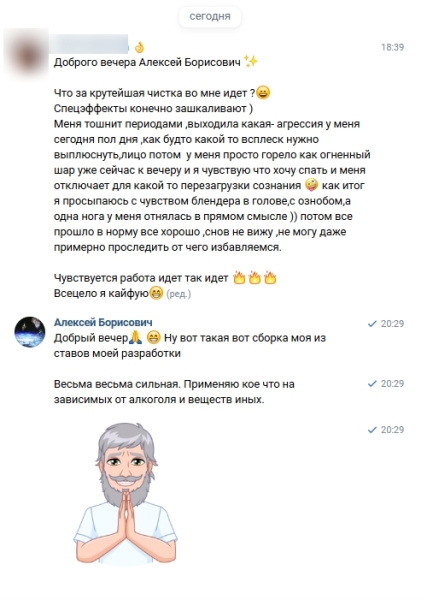The image size is (433, 600).
Task: Click the zany face emoji after 'сознания'
Action: (311, 185)
